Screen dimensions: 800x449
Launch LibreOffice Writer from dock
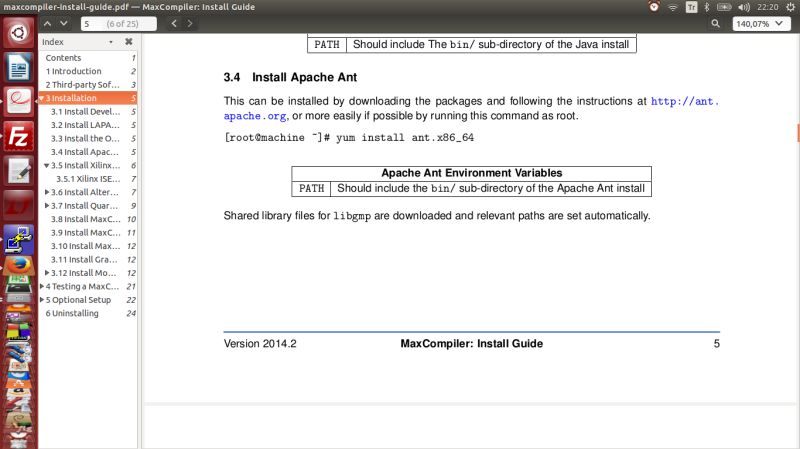[19, 67]
